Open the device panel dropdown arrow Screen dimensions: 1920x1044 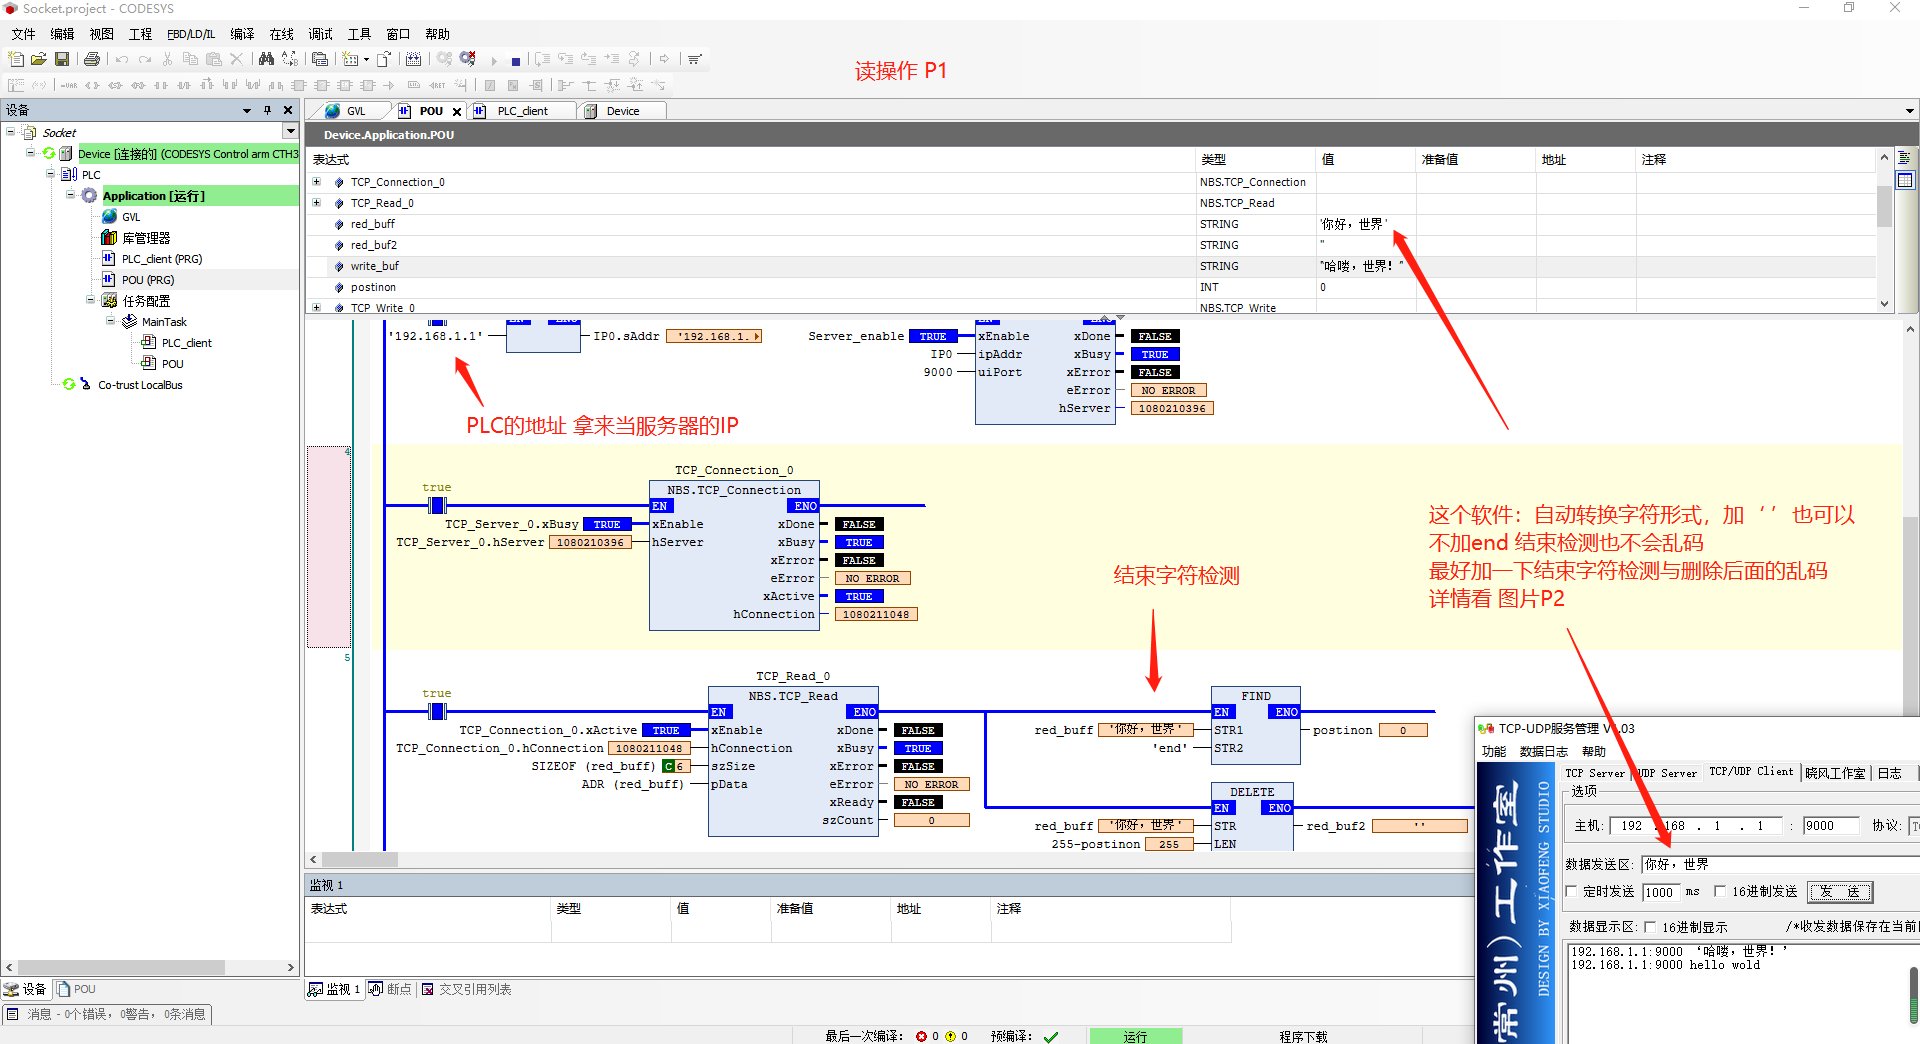pyautogui.click(x=246, y=110)
